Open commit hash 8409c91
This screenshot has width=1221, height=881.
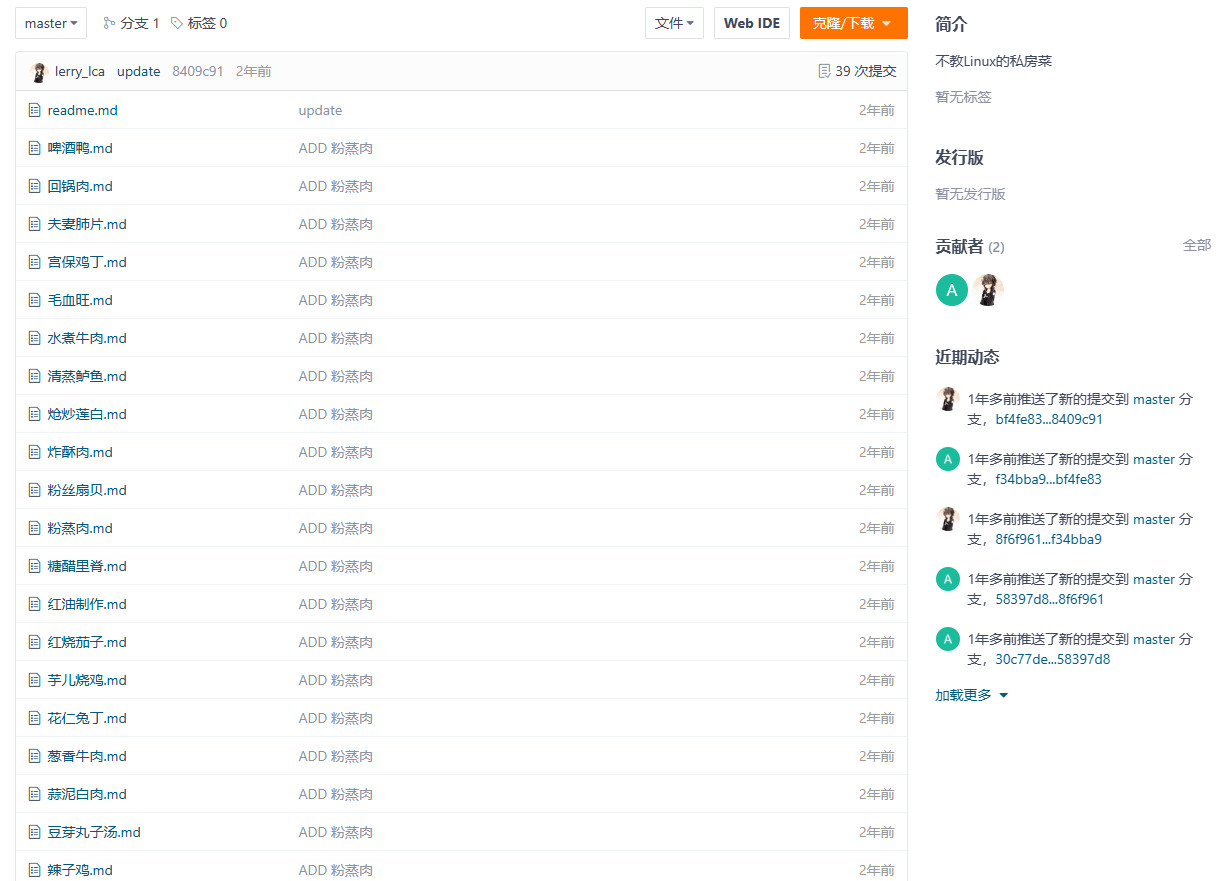click(197, 71)
